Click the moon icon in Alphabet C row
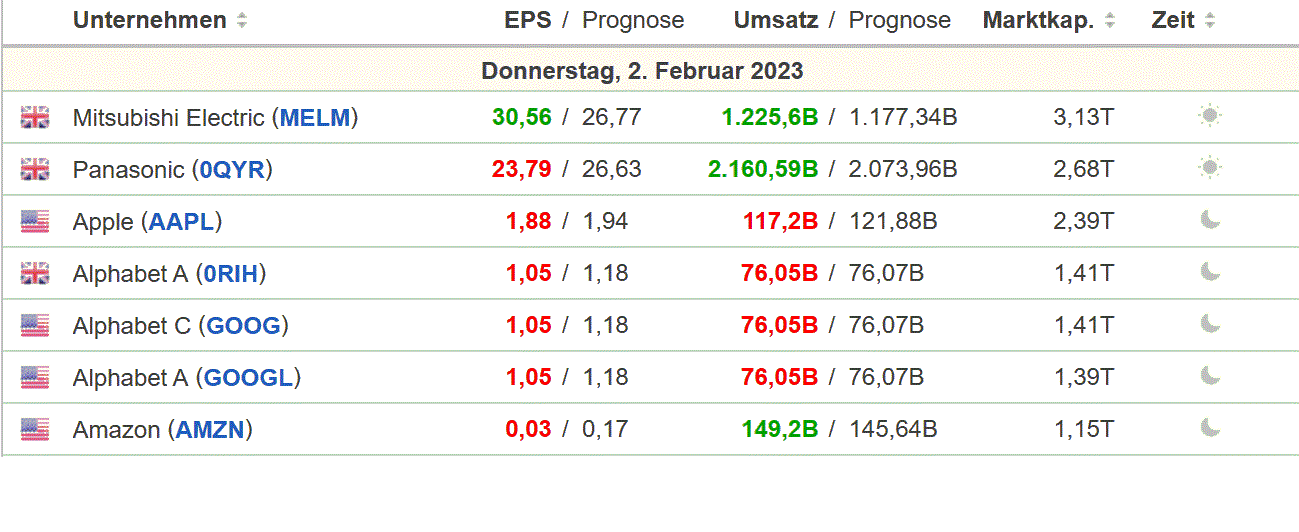This screenshot has width=1299, height=532. pyautogui.click(x=1210, y=324)
